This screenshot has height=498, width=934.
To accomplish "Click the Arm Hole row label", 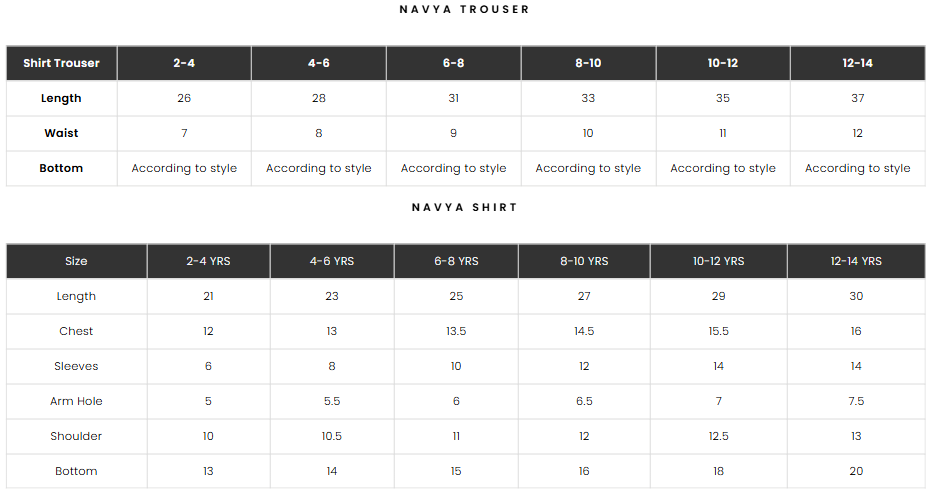I will tap(76, 401).
